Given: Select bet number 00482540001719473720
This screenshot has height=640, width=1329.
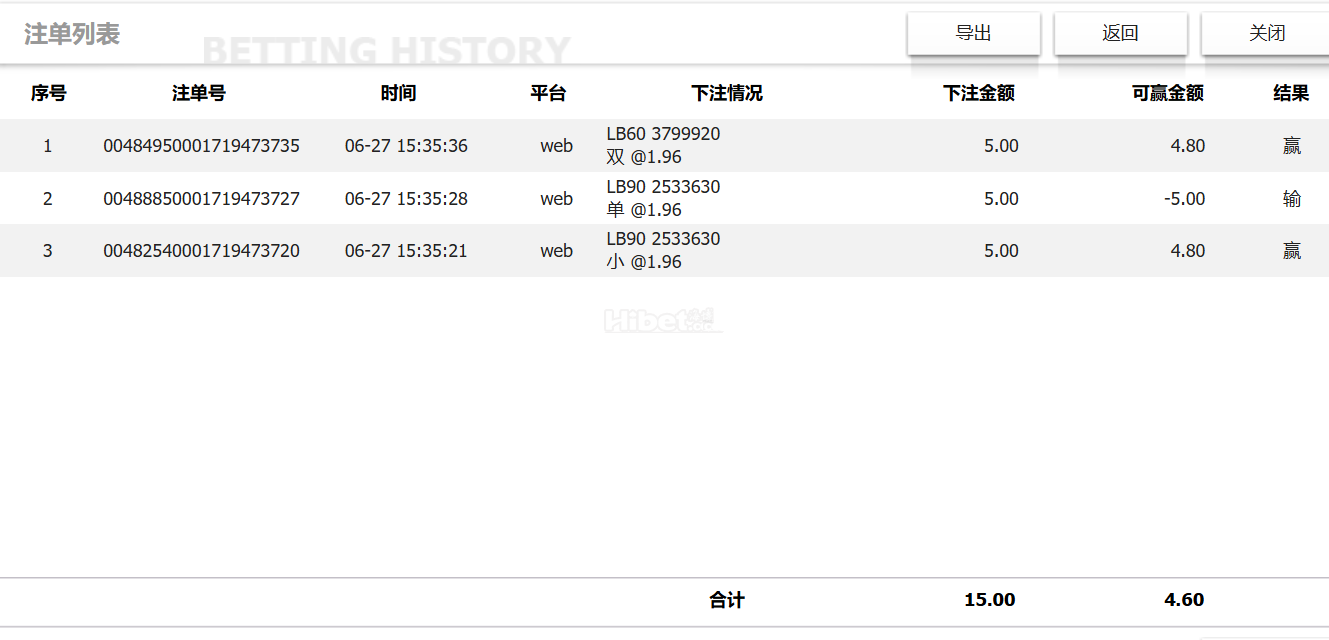Looking at the screenshot, I should tap(202, 251).
